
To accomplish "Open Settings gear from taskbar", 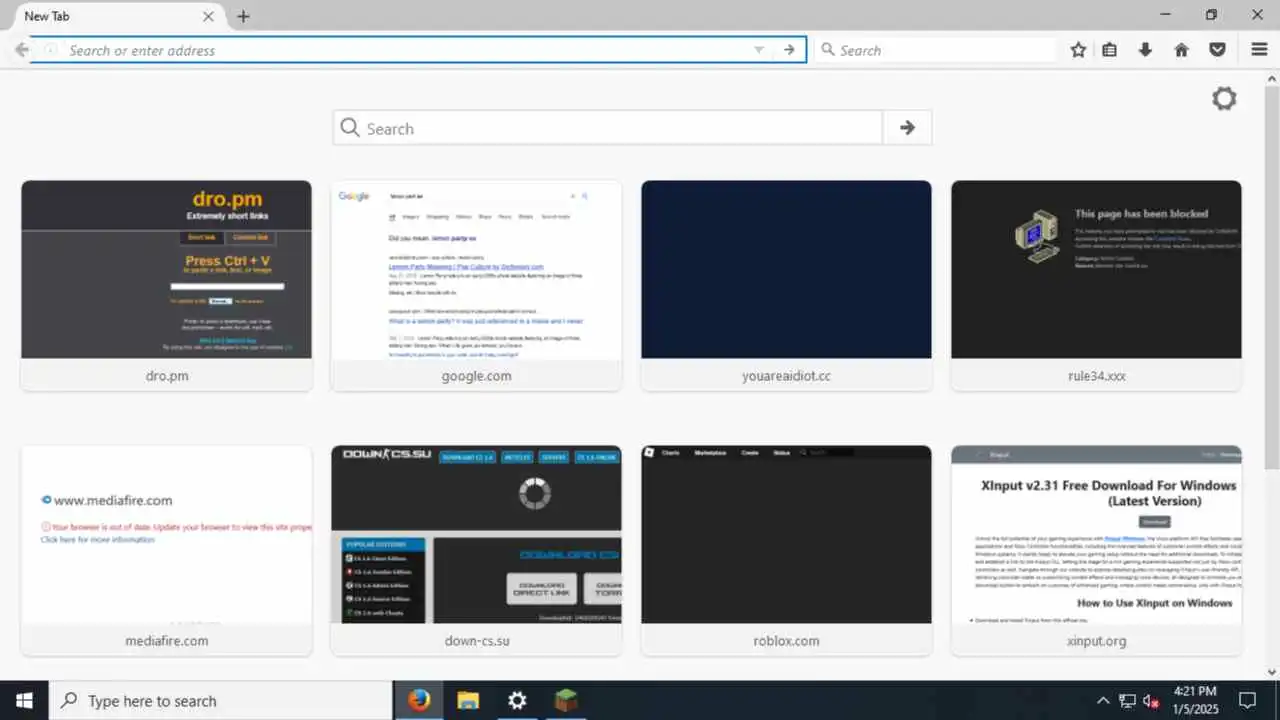I will [517, 700].
